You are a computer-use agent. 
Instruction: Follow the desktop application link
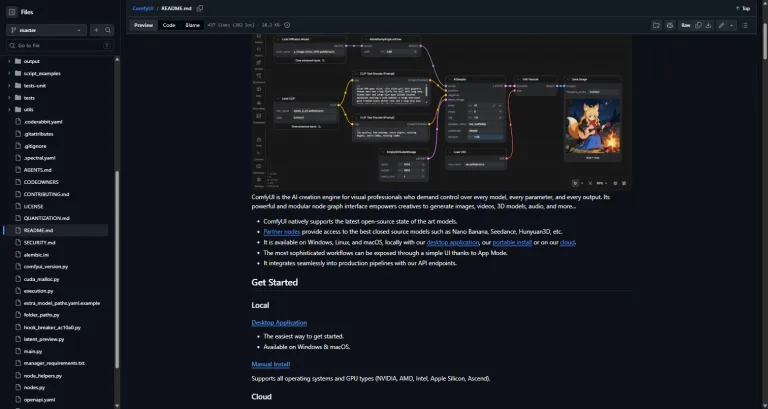453,242
